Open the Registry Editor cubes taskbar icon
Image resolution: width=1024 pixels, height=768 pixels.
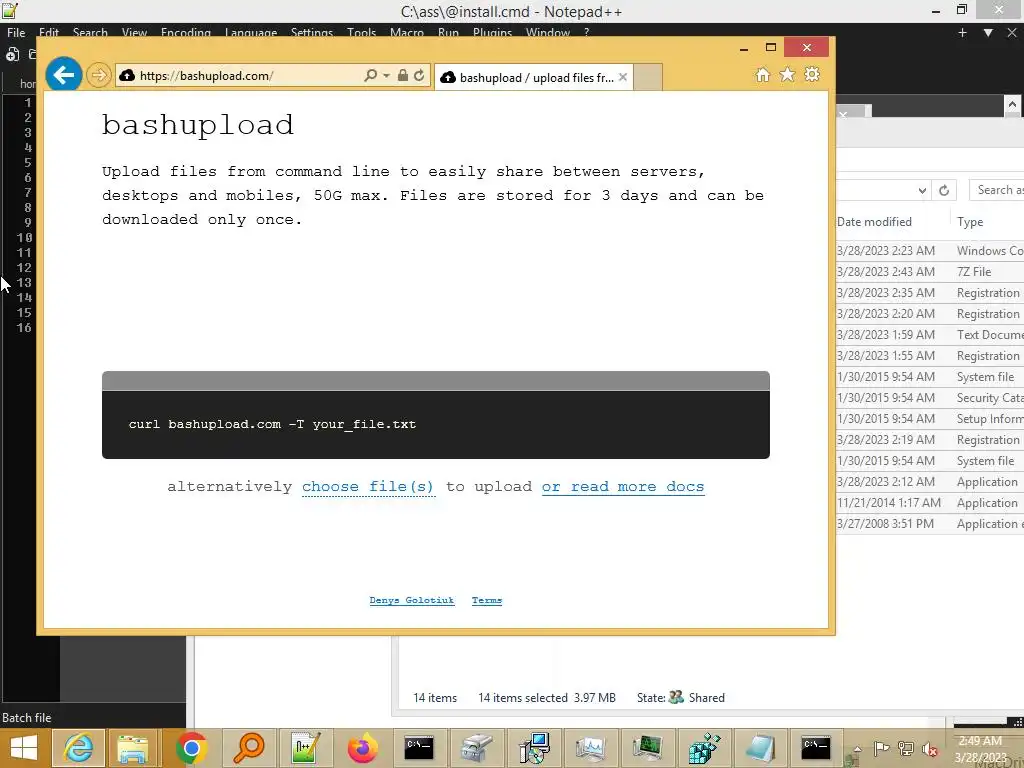[x=704, y=748]
